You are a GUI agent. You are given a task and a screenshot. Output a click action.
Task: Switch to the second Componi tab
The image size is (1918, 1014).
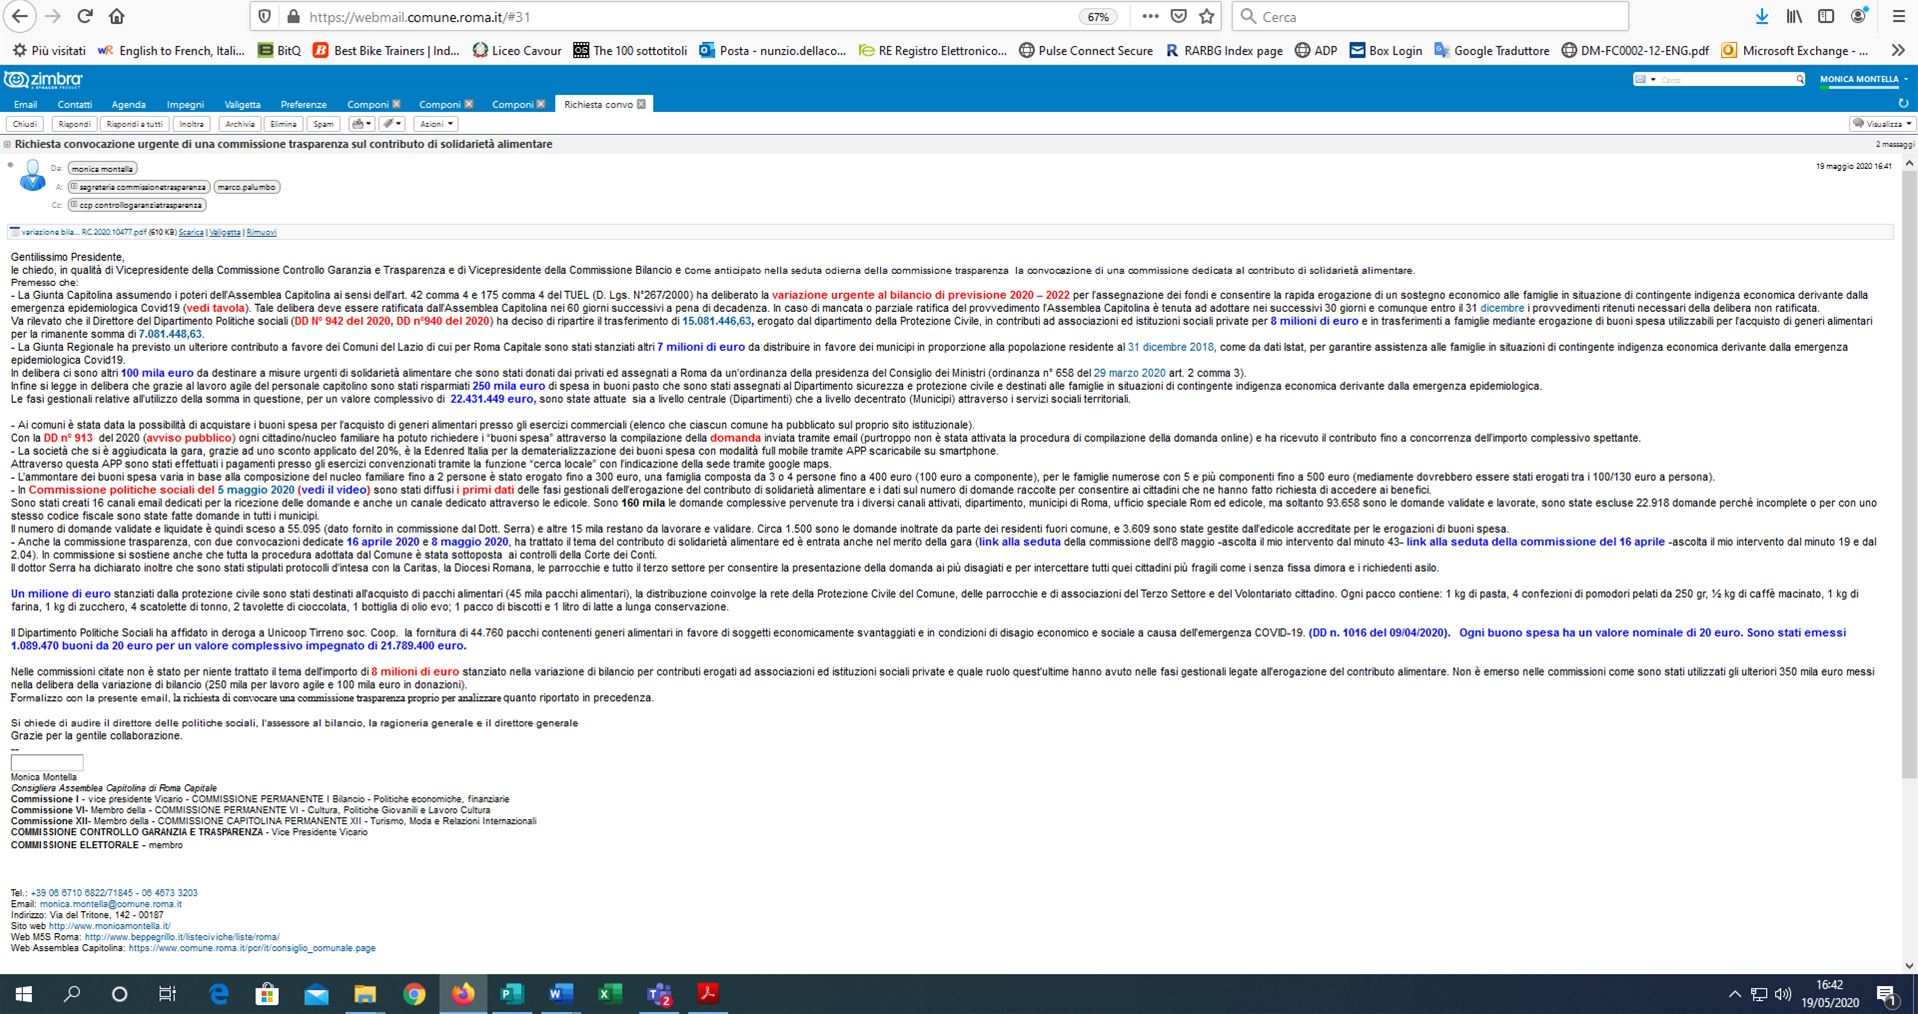[440, 104]
